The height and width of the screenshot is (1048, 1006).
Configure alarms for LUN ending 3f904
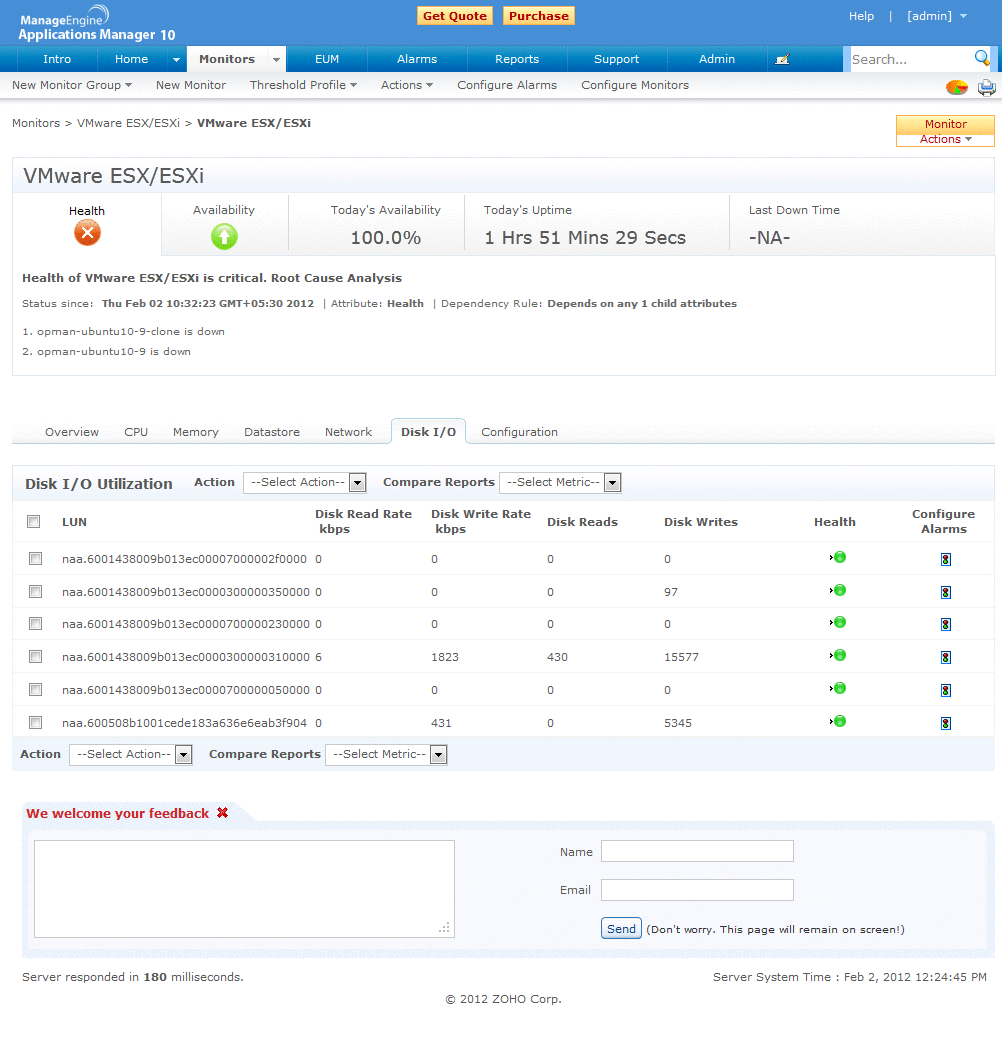pyautogui.click(x=945, y=723)
